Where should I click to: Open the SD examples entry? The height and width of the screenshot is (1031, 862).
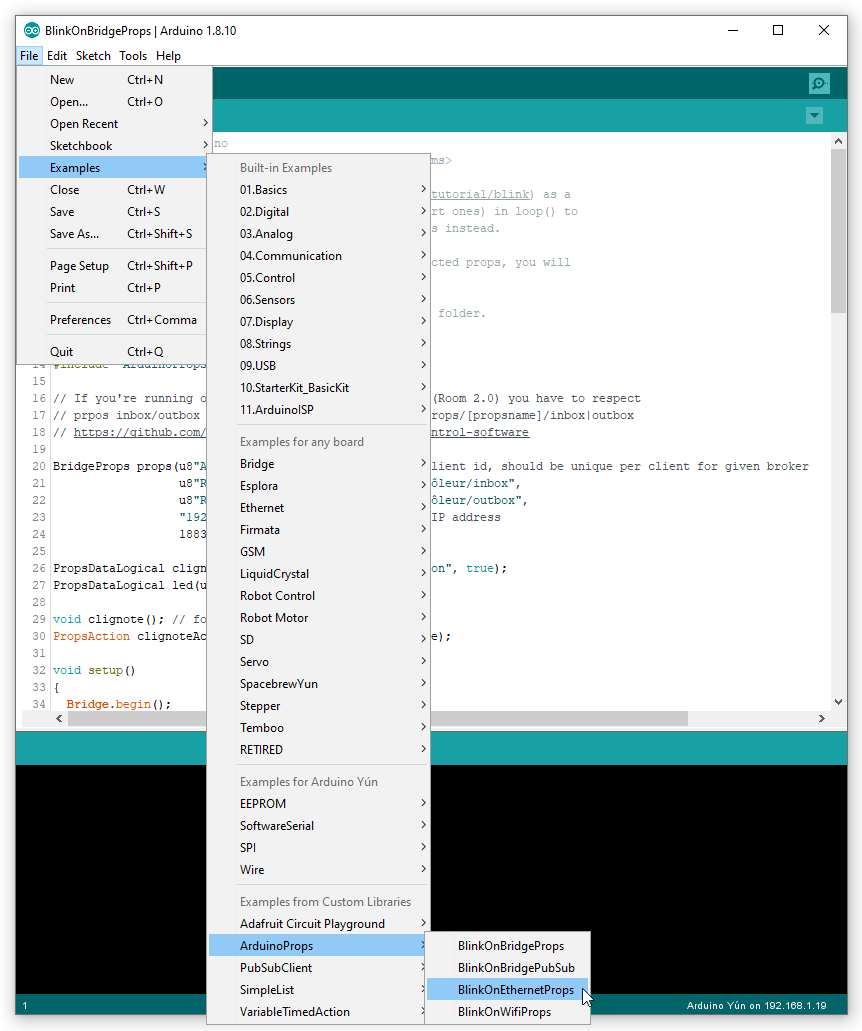(x=319, y=640)
